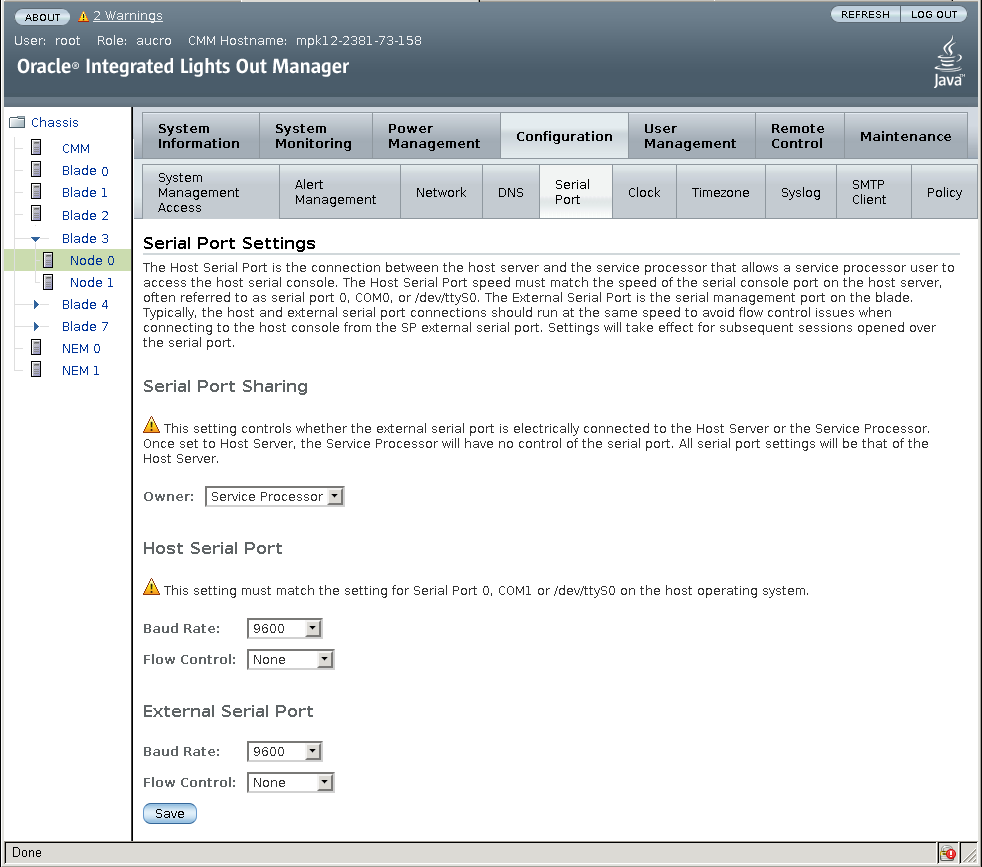Switch to the System Information tab
The width and height of the screenshot is (982, 867).
200,136
